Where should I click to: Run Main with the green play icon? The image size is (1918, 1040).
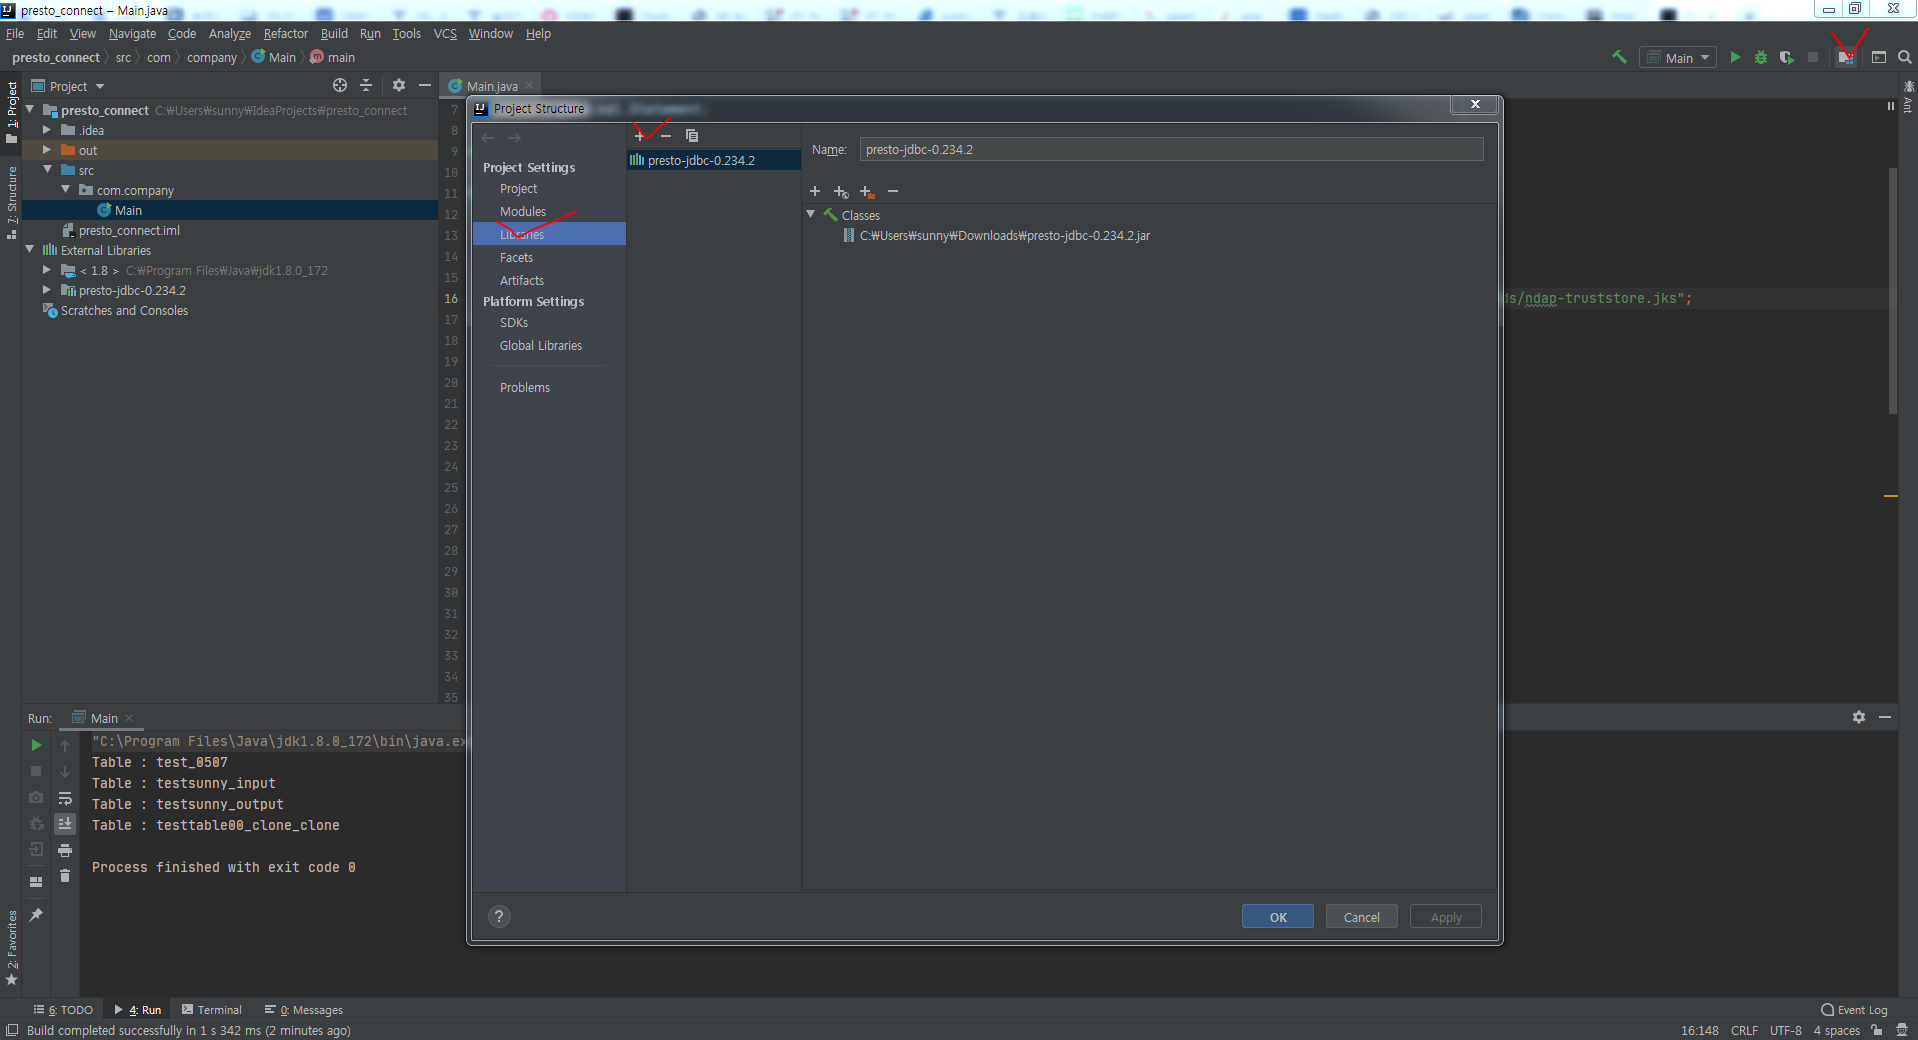point(1735,57)
